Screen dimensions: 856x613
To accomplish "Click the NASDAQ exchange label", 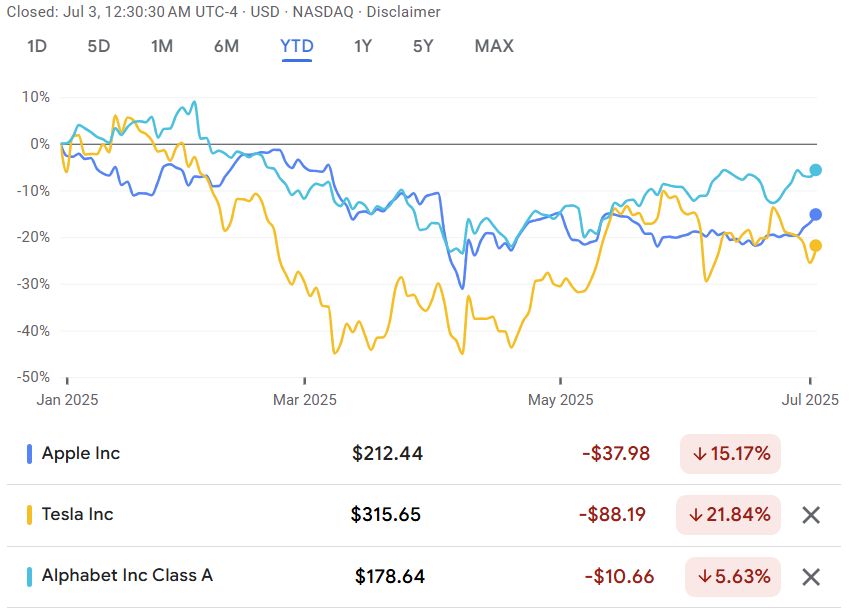I will pyautogui.click(x=323, y=11).
